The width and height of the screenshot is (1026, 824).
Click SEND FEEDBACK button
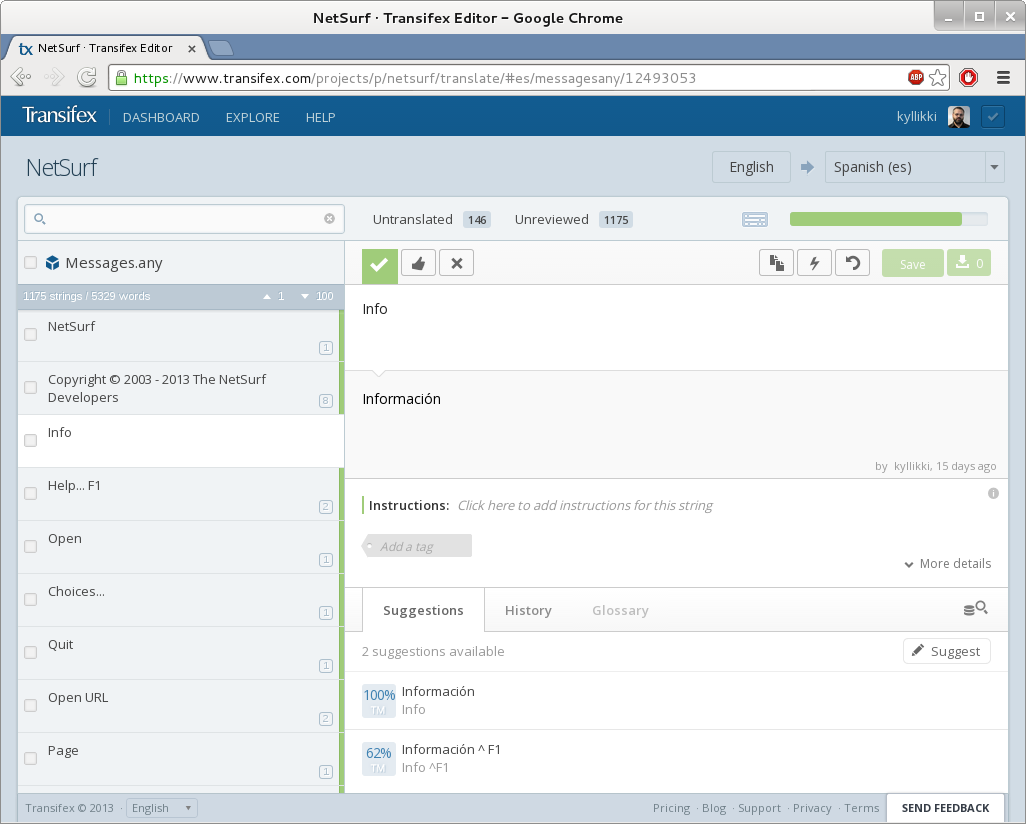946,808
